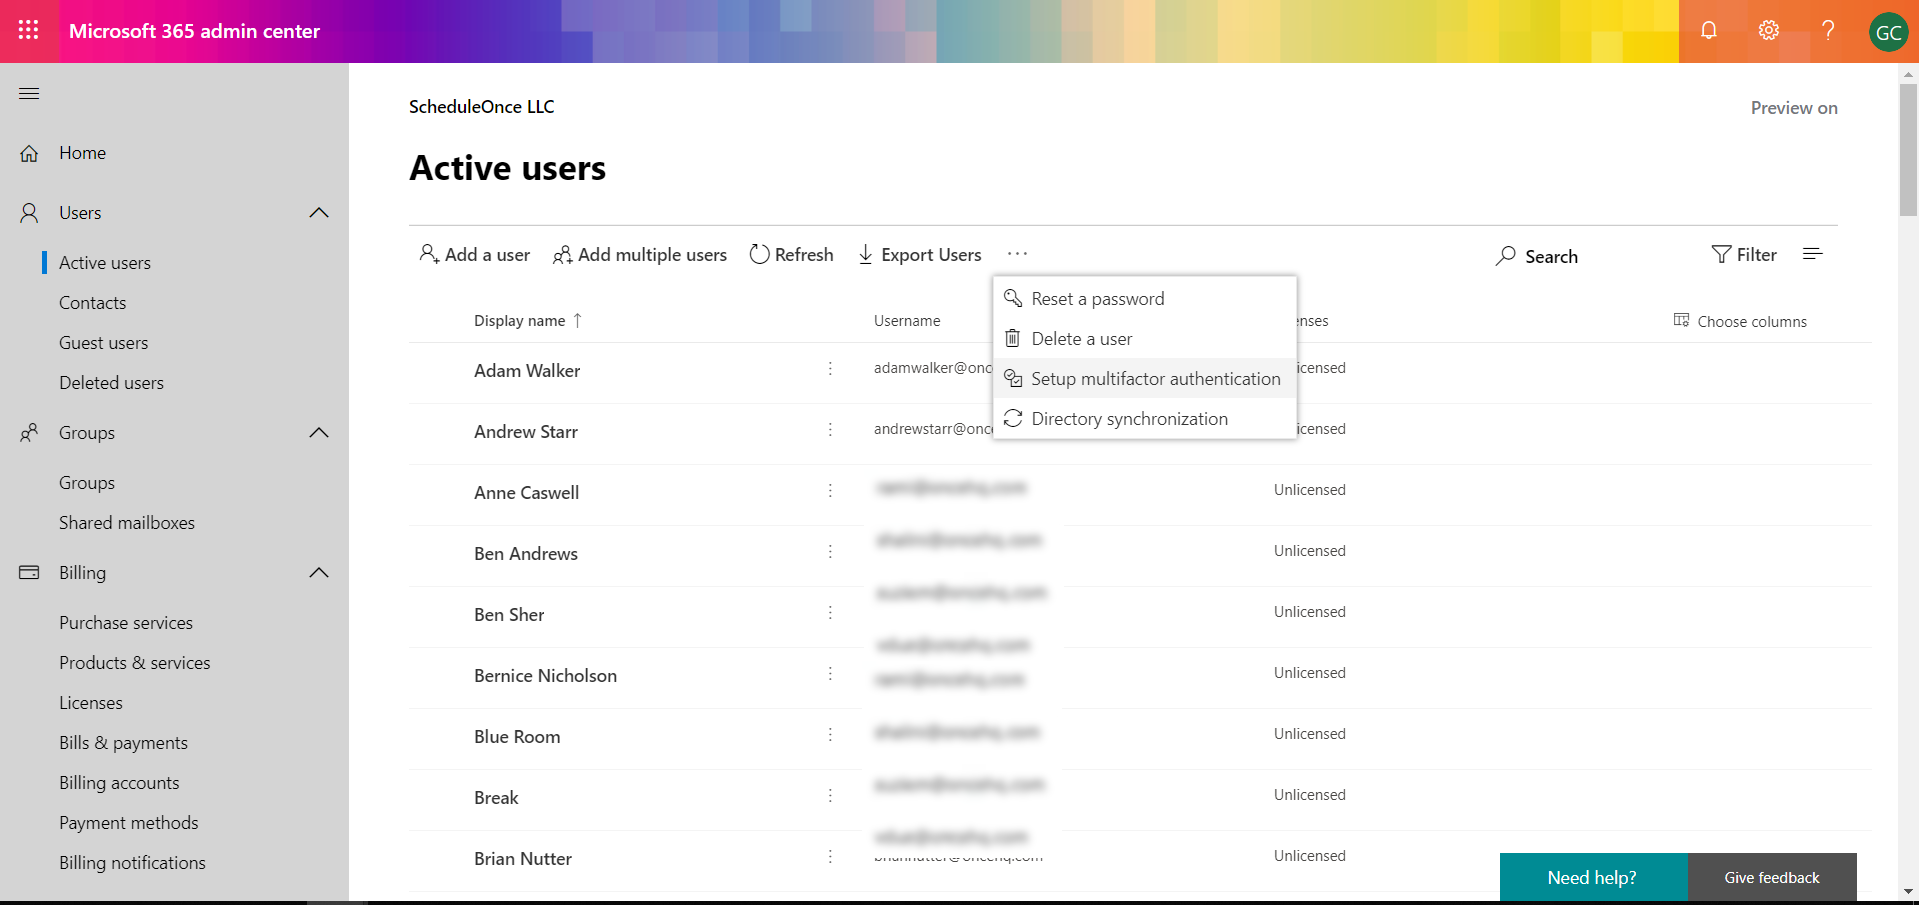Open more actions for Bernice Nicholson
The height and width of the screenshot is (905, 1919).
pos(830,674)
